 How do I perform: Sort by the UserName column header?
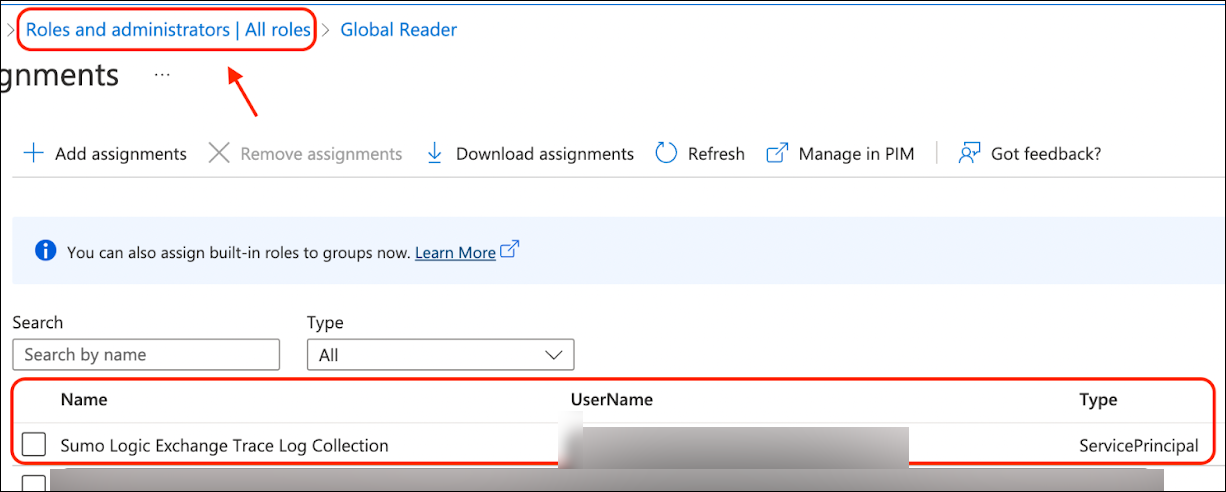611,400
